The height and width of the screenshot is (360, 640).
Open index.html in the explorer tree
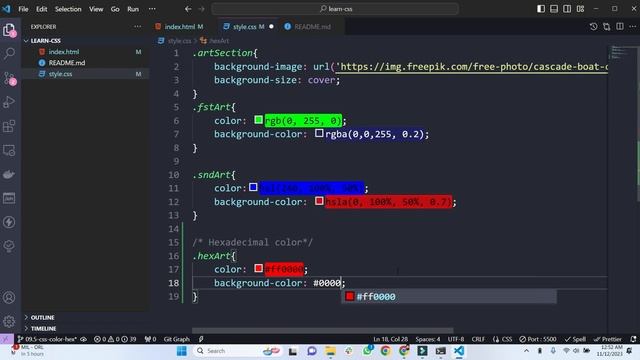64,52
